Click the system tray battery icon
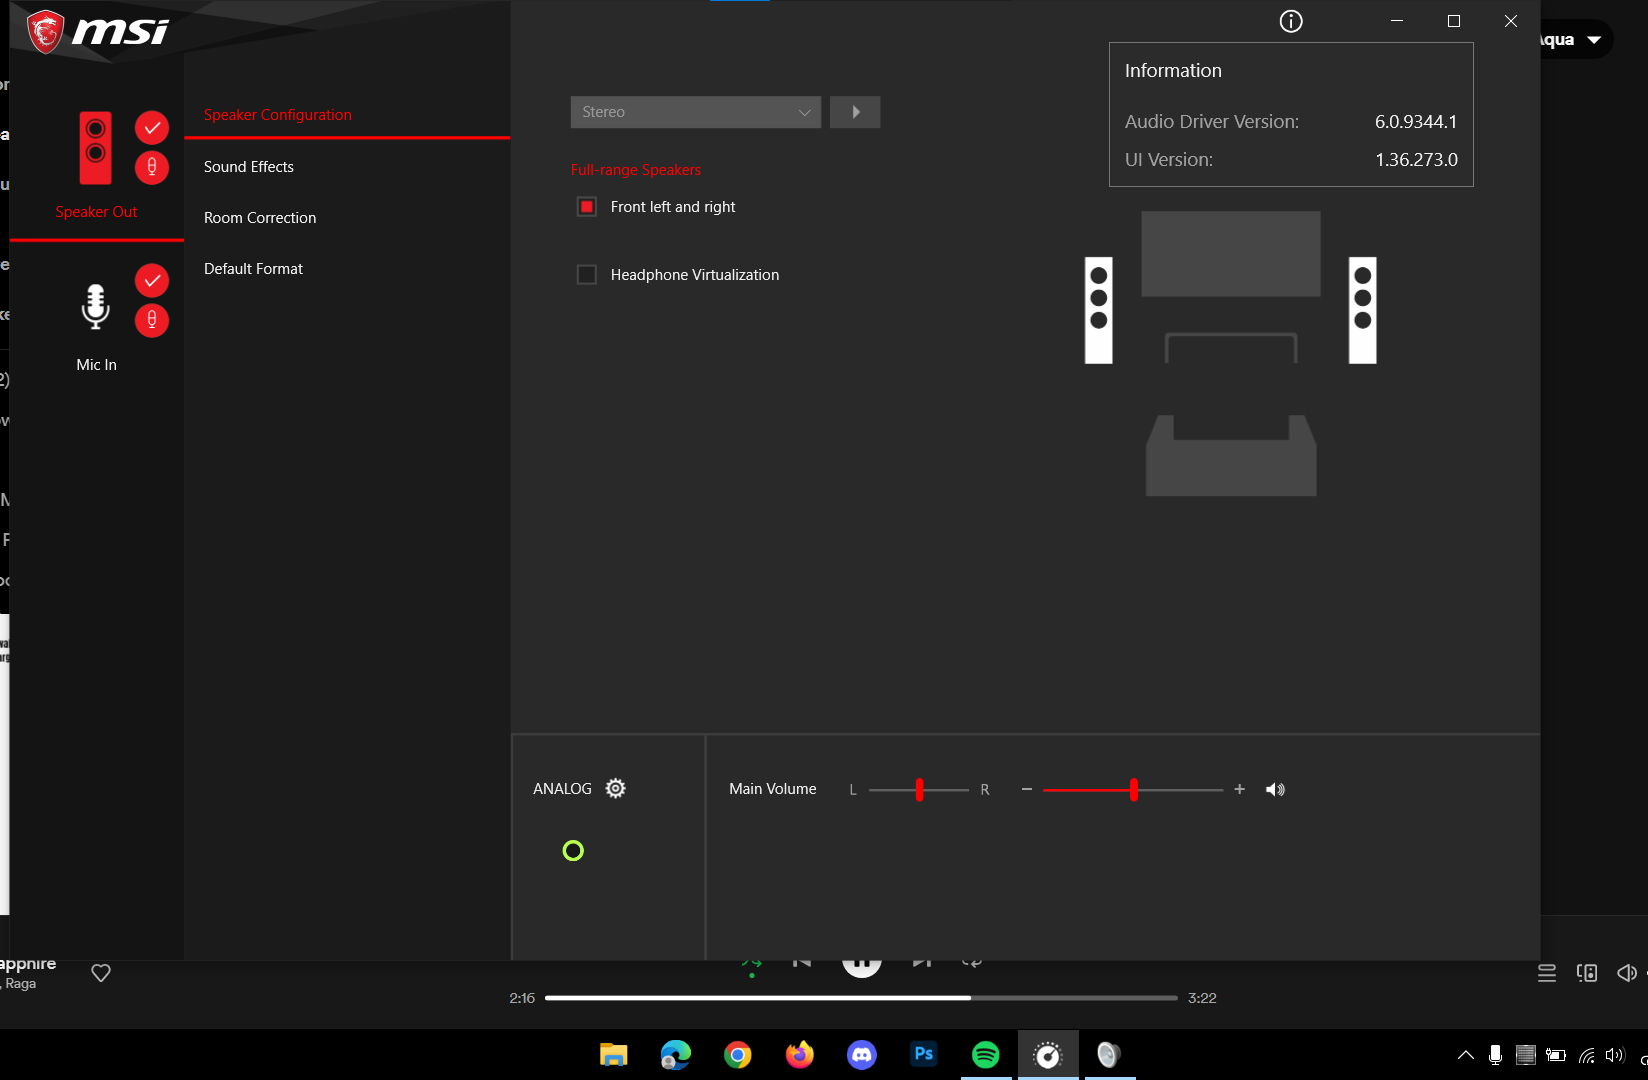 [1556, 1055]
